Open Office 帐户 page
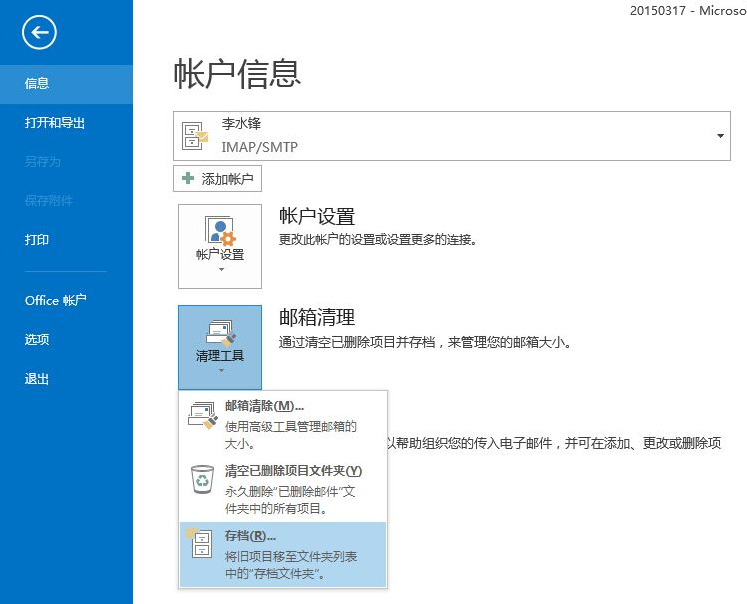This screenshot has height=604, width=747. click(56, 300)
